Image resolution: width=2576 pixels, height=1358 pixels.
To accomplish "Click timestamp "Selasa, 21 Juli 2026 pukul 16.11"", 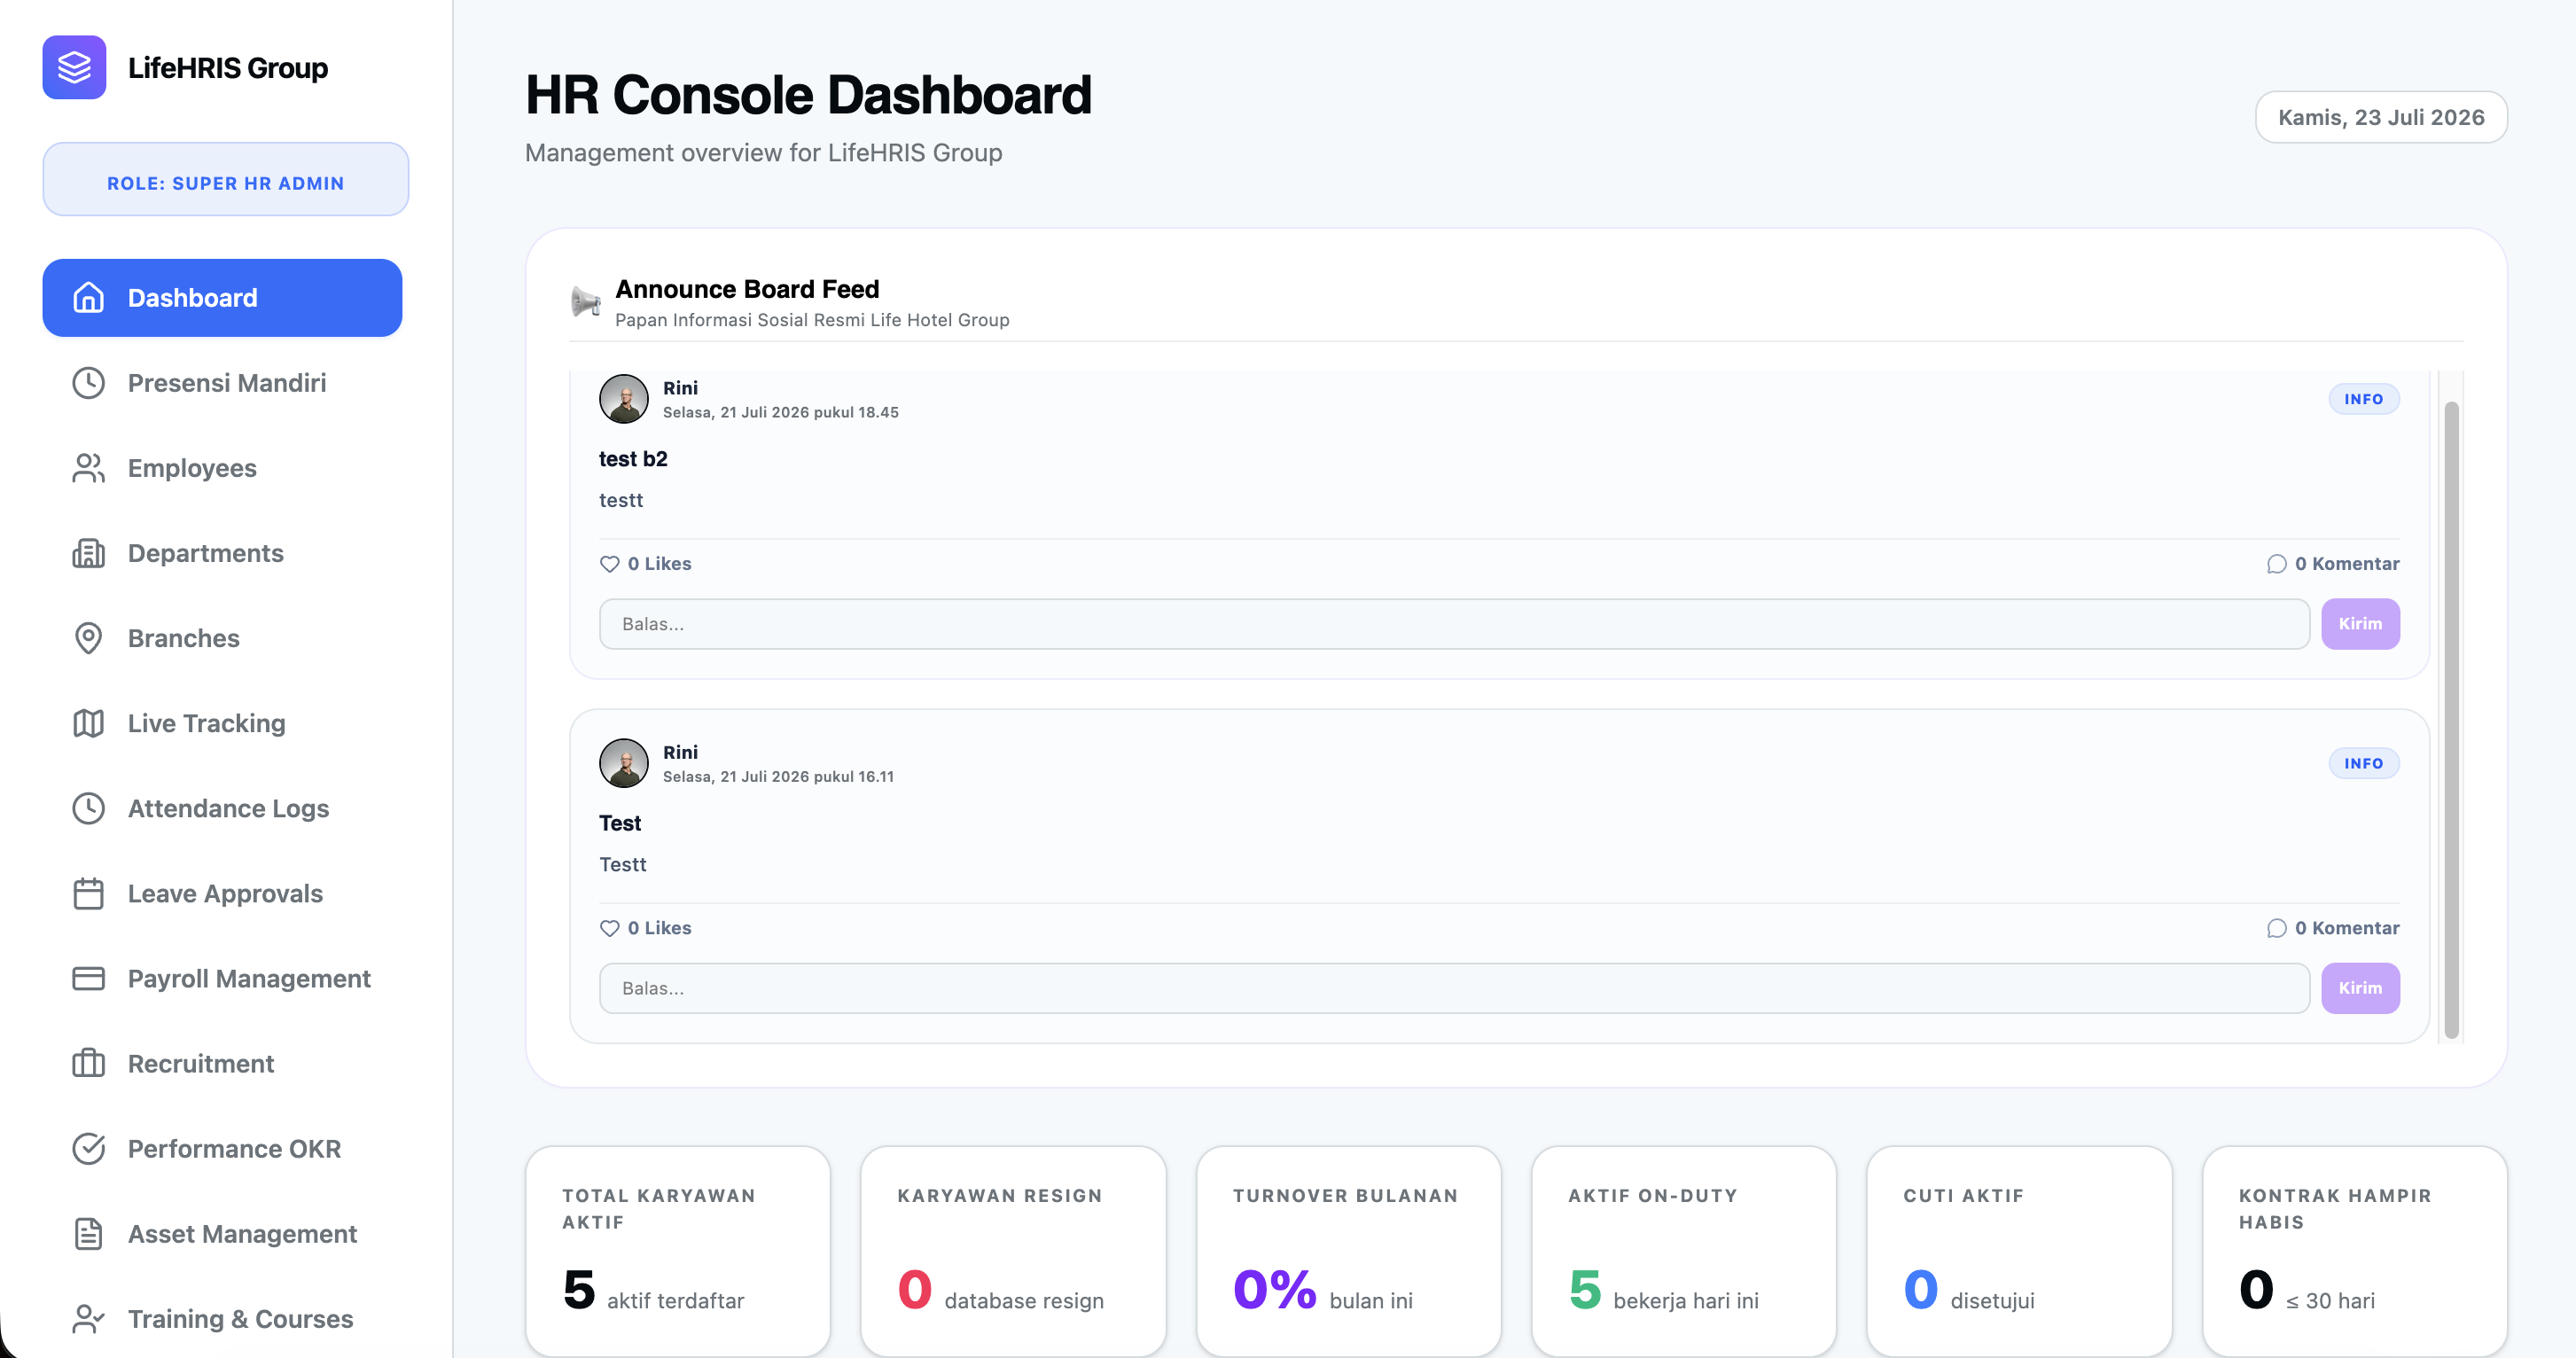I will (x=778, y=776).
